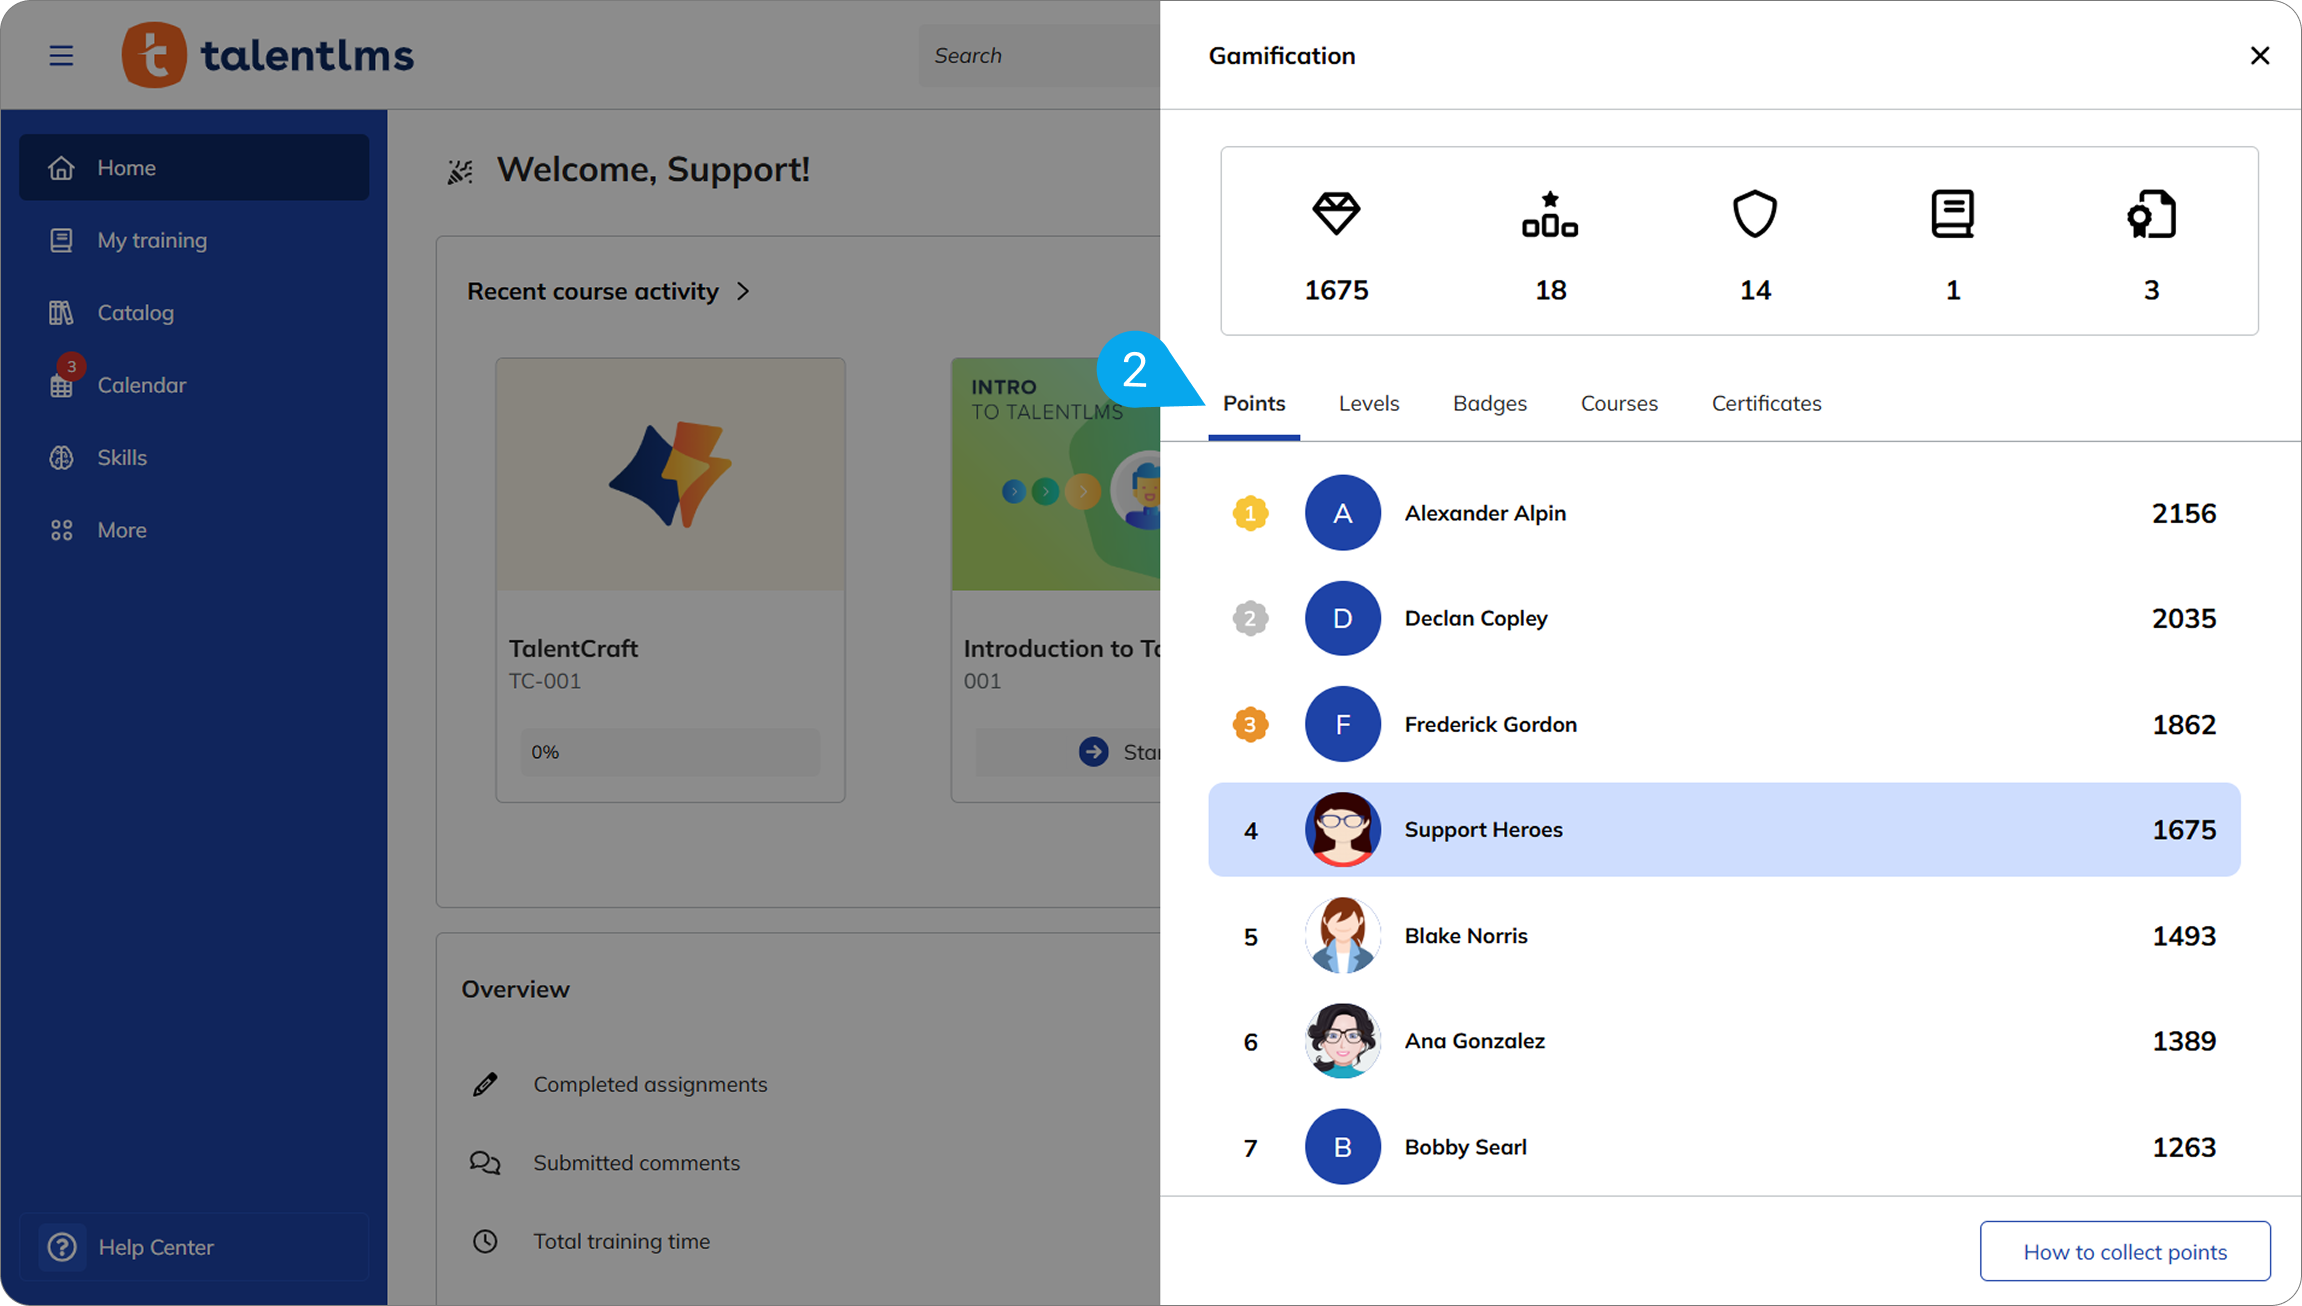Click the shield badges icon
Screen dimensions: 2302x1306
(1755, 214)
